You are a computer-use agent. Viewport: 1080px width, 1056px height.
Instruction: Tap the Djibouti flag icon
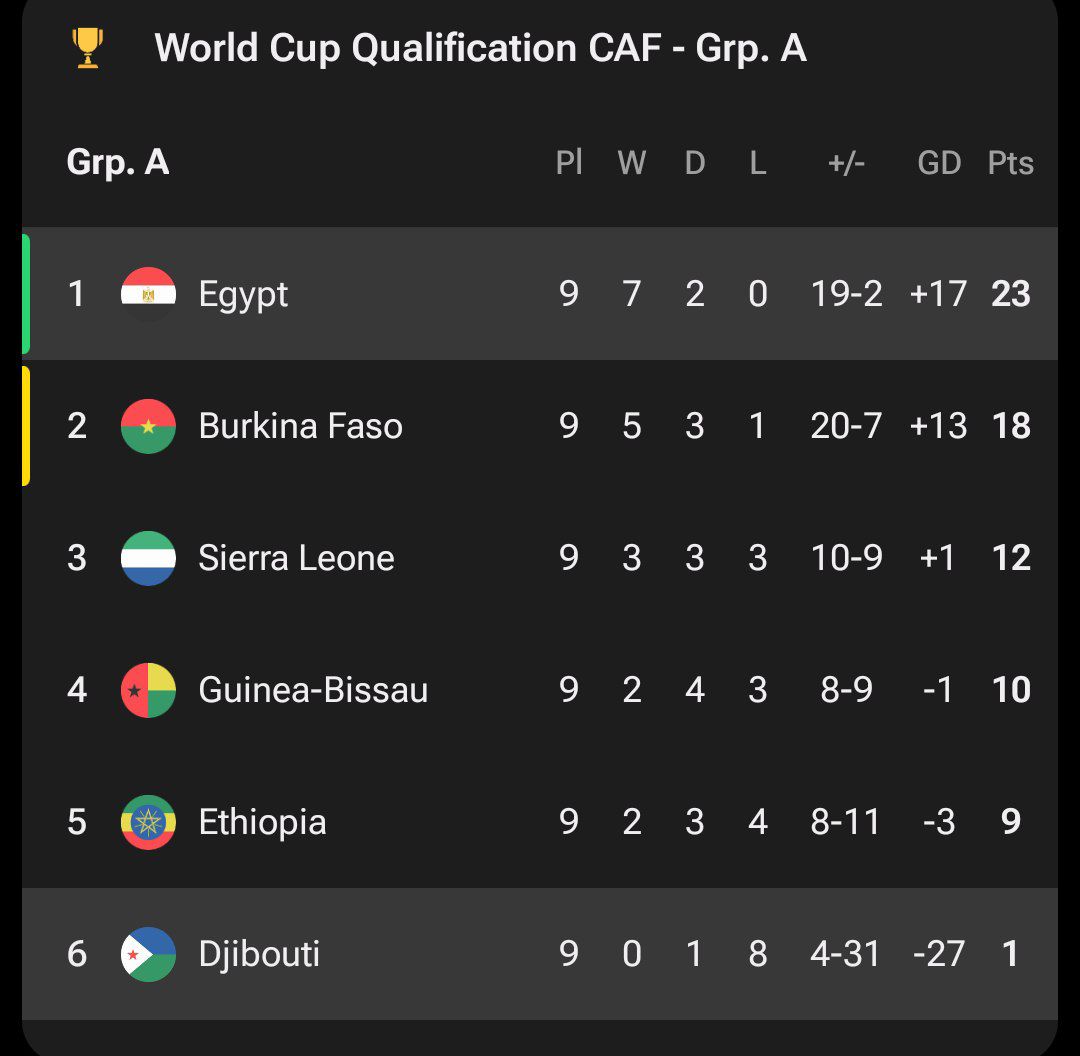coord(148,954)
